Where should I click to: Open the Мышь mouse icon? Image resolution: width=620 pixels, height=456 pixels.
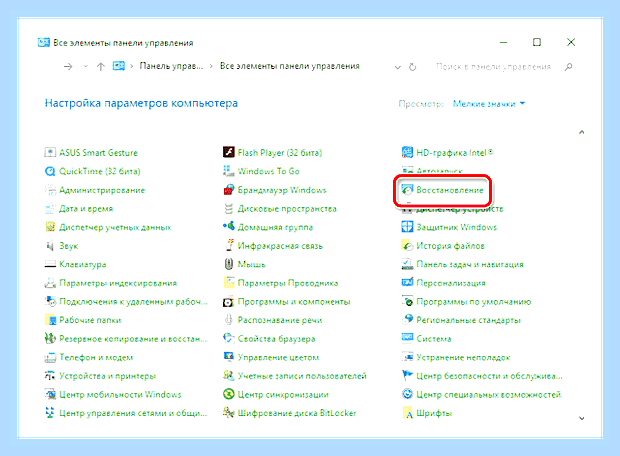click(x=229, y=264)
